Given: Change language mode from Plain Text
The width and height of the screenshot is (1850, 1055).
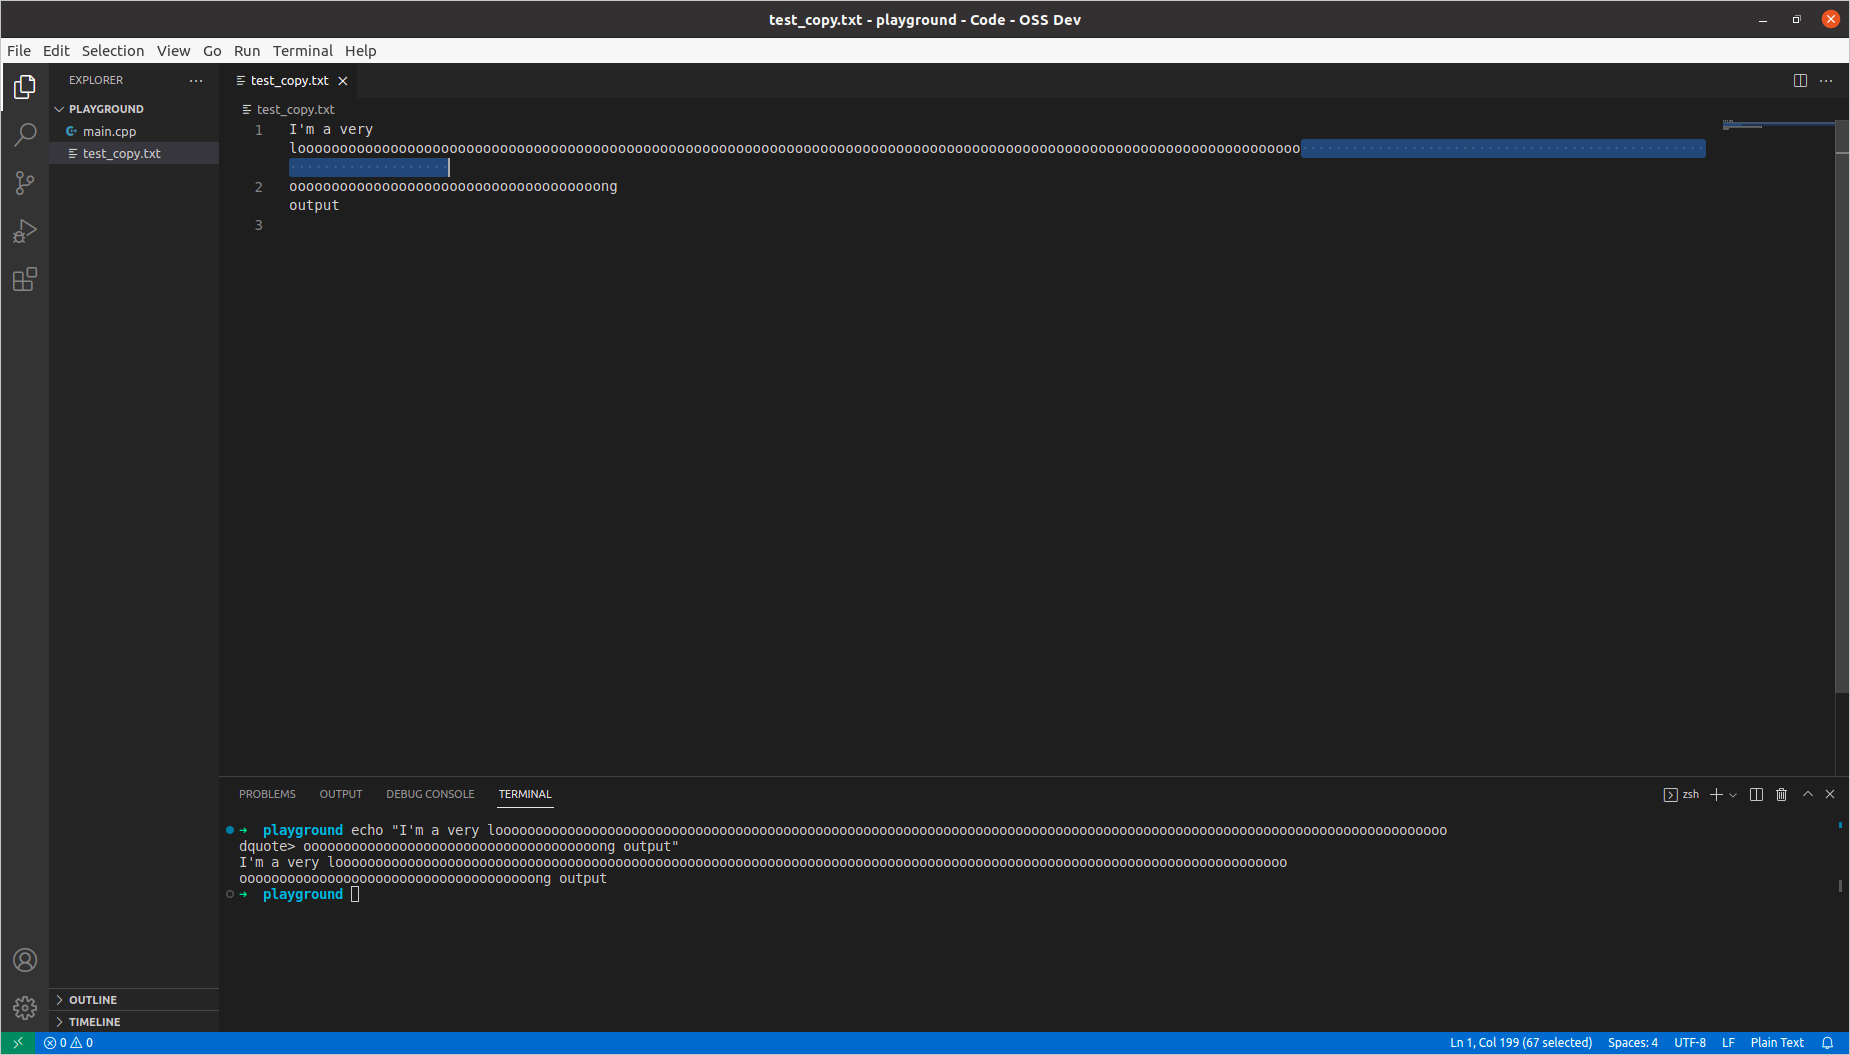Looking at the screenshot, I should tap(1776, 1042).
